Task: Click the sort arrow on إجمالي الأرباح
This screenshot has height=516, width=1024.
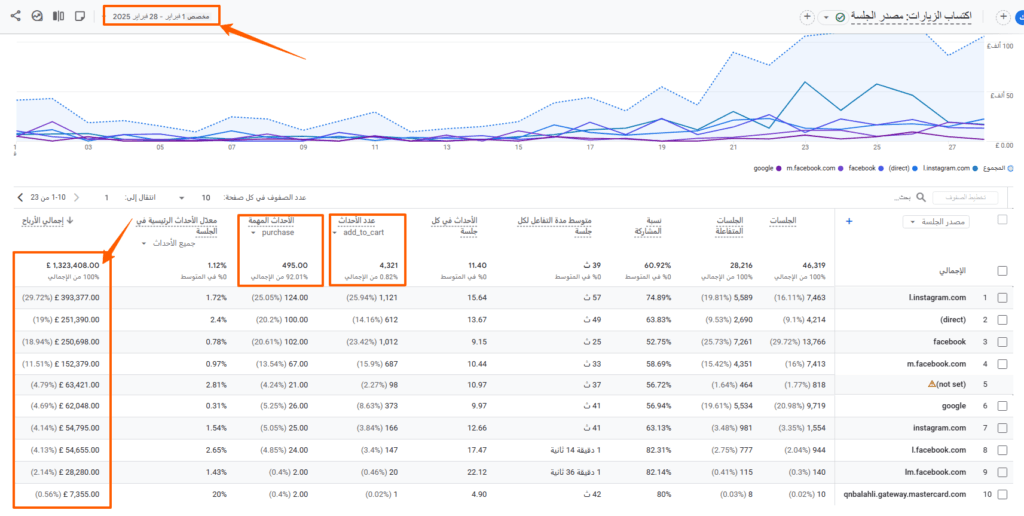Action: click(x=69, y=221)
